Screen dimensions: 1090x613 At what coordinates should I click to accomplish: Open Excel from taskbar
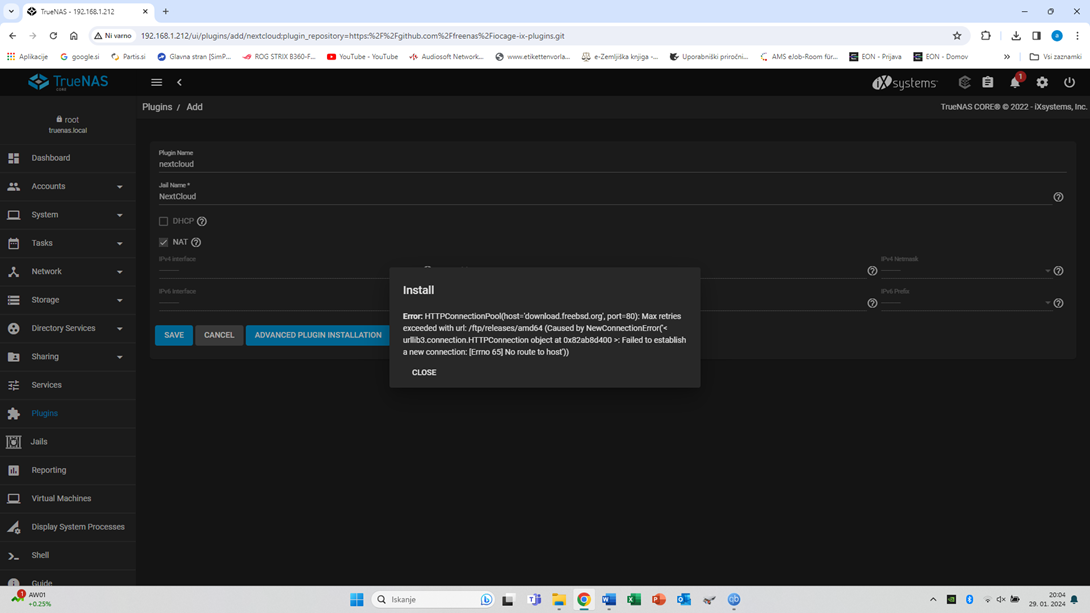point(633,599)
